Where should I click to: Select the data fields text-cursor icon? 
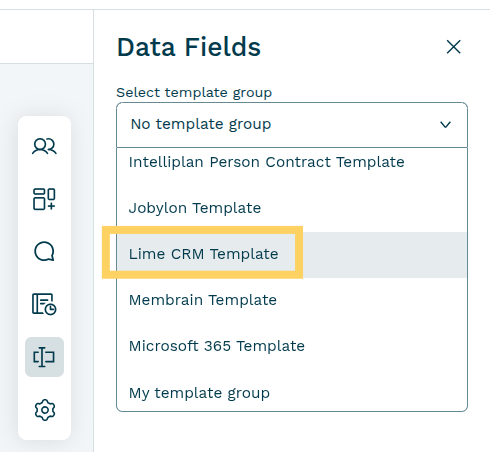pyautogui.click(x=44, y=357)
